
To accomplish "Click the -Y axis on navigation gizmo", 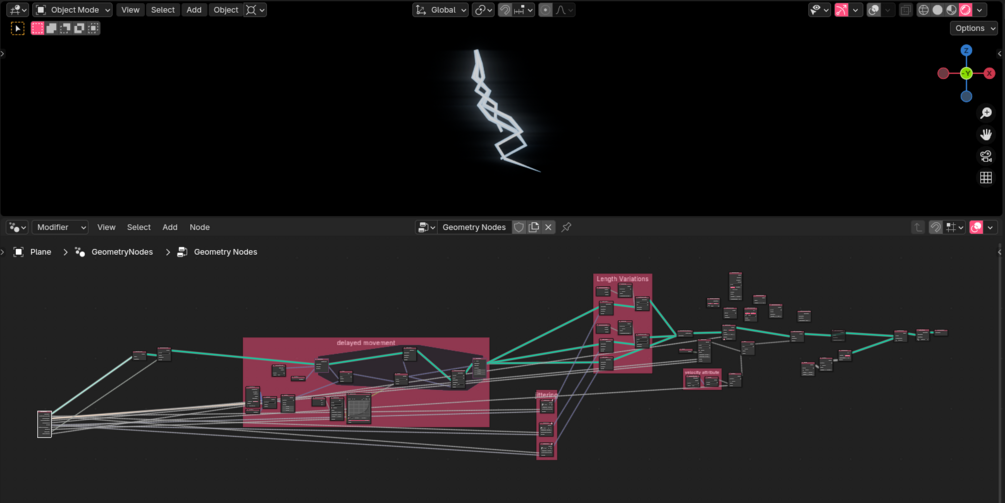I will pos(967,74).
